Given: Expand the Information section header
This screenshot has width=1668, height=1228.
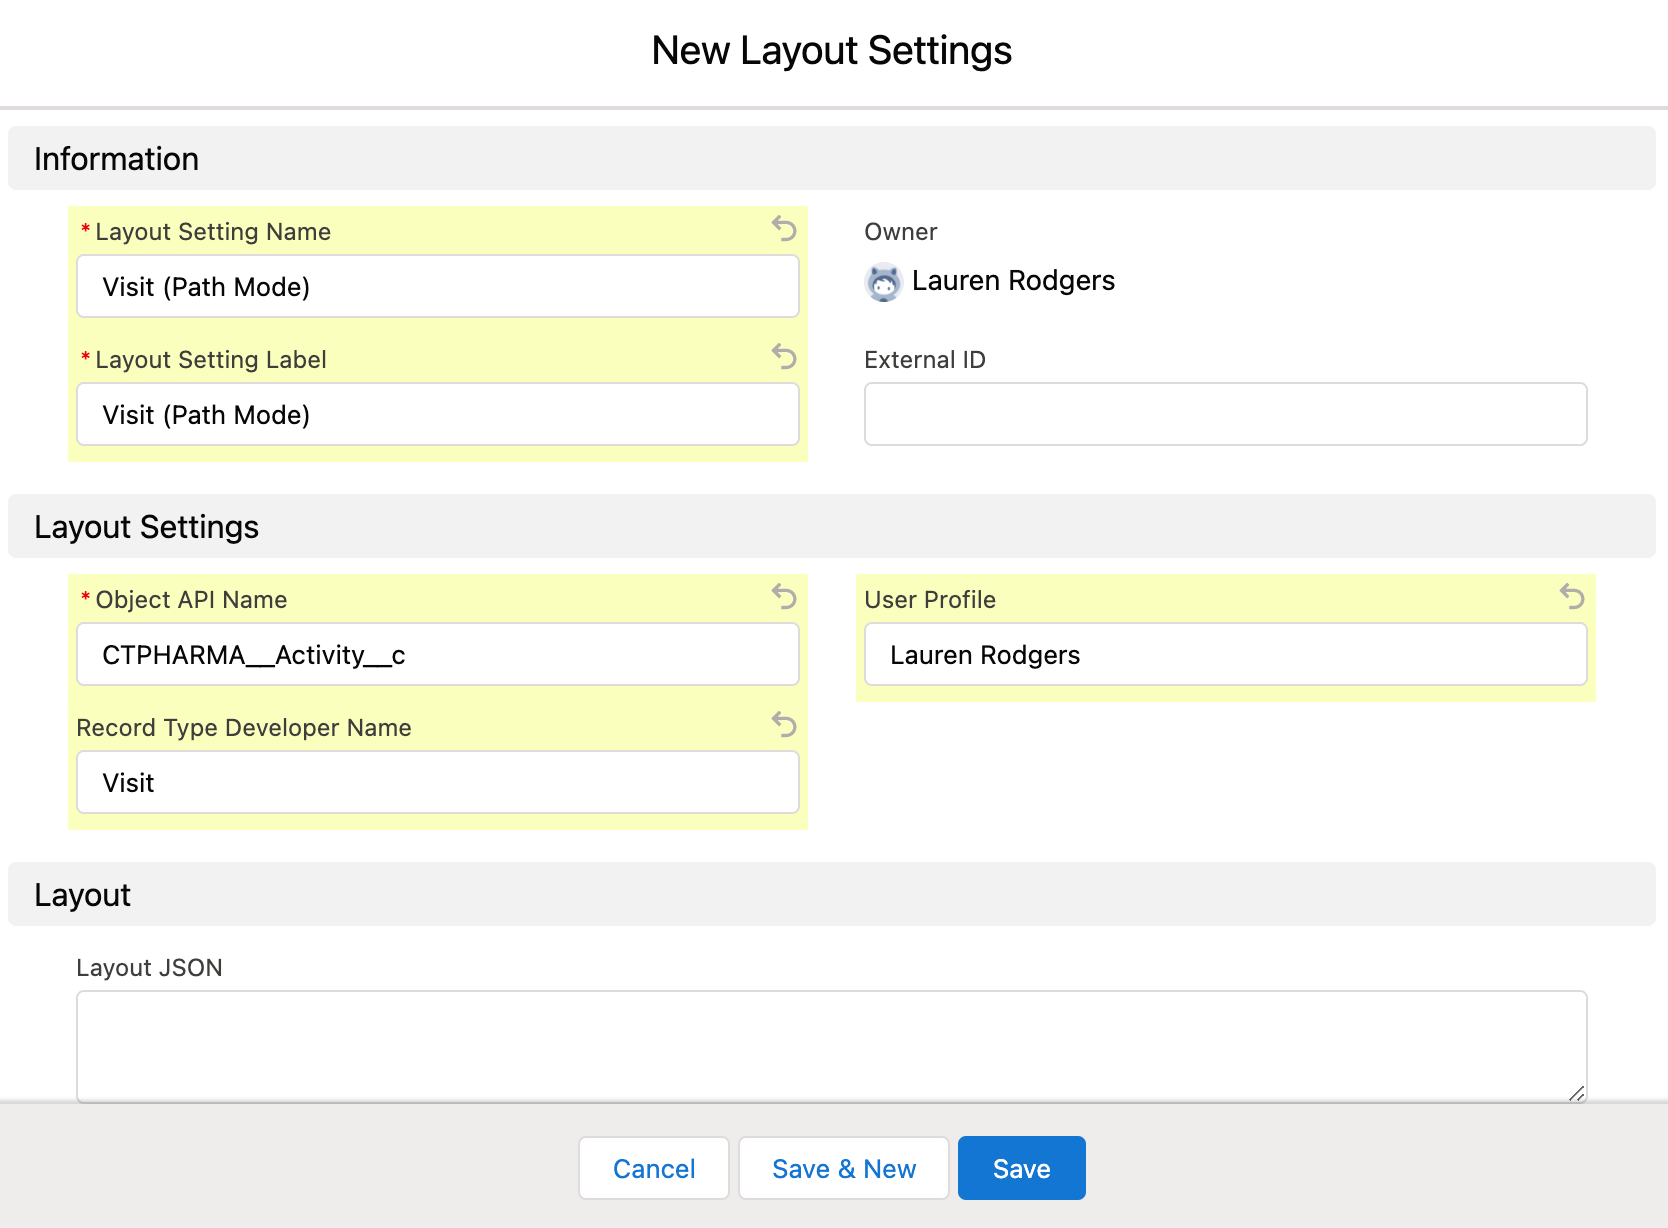Looking at the screenshot, I should (116, 158).
